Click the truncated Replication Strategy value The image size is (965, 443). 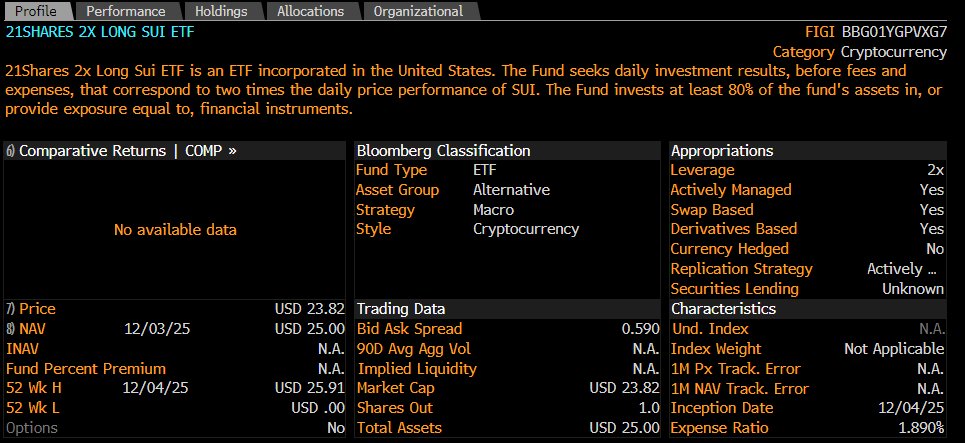click(904, 269)
